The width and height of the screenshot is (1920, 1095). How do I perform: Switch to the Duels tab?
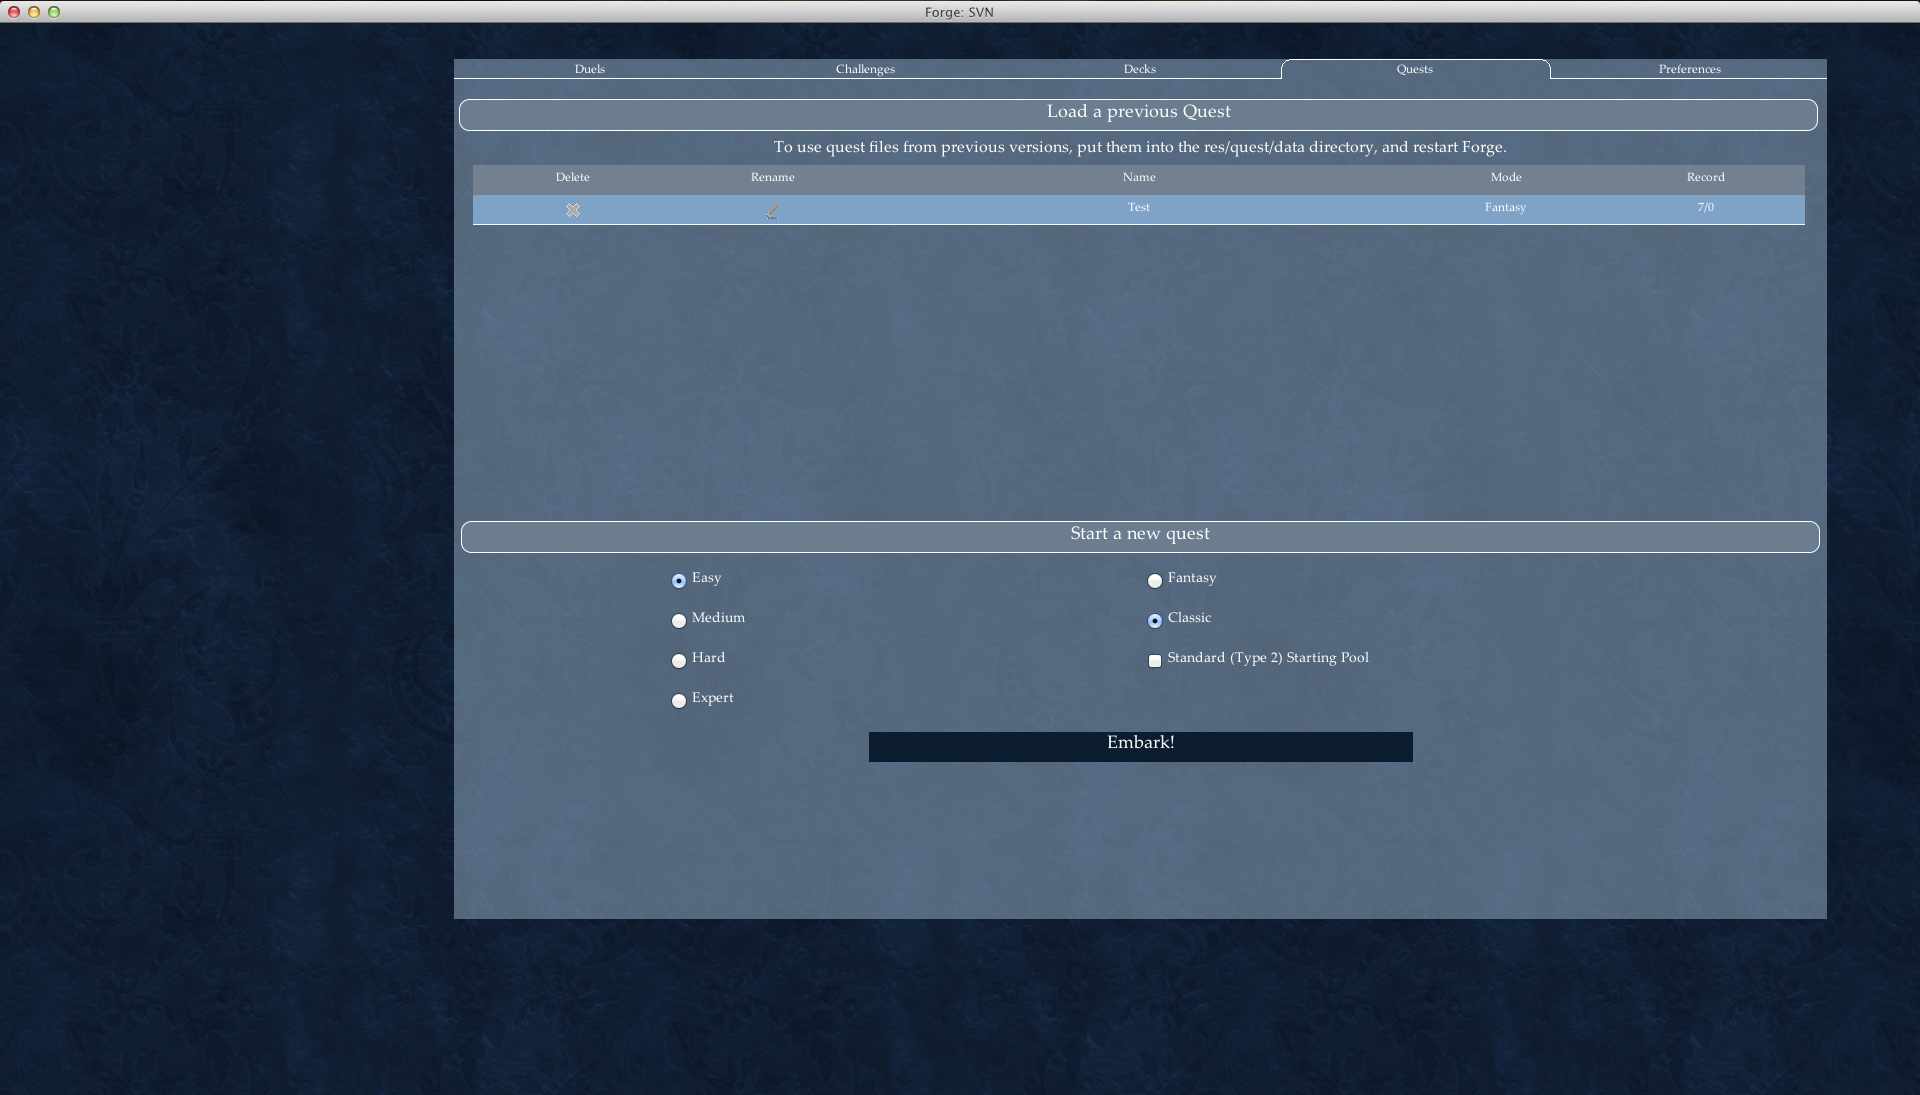pyautogui.click(x=590, y=69)
